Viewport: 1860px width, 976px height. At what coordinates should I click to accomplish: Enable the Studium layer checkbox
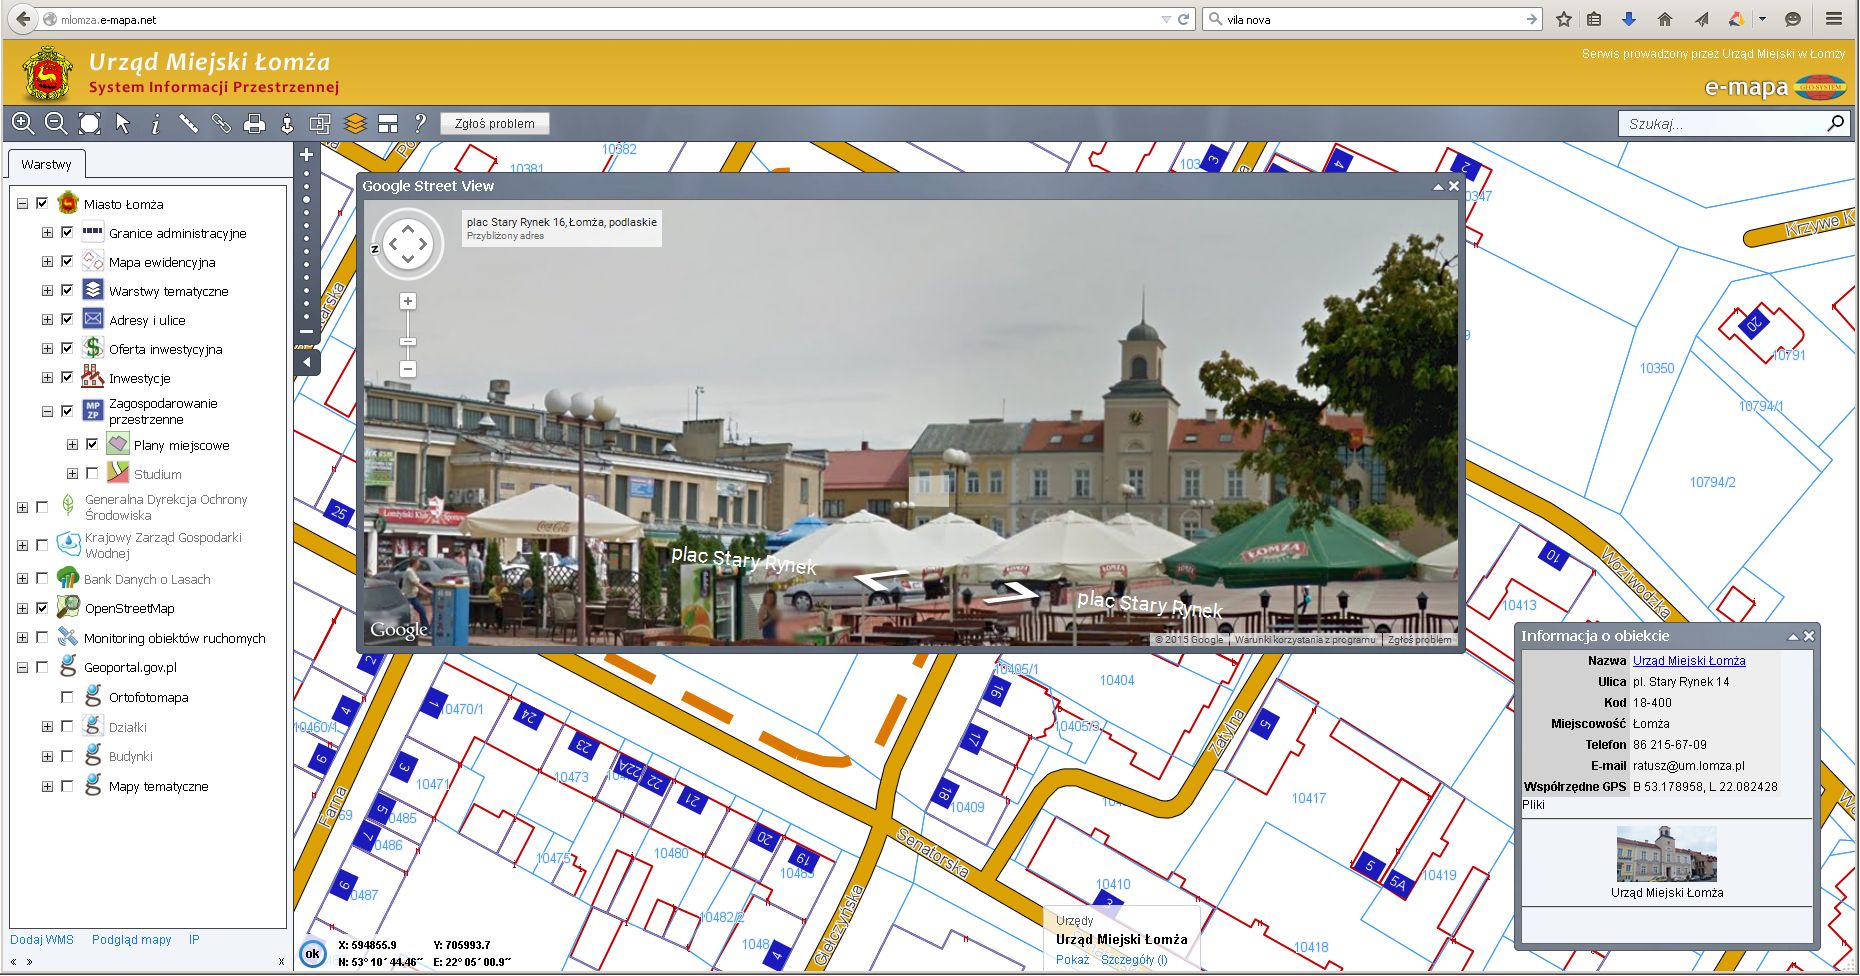pyautogui.click(x=92, y=473)
